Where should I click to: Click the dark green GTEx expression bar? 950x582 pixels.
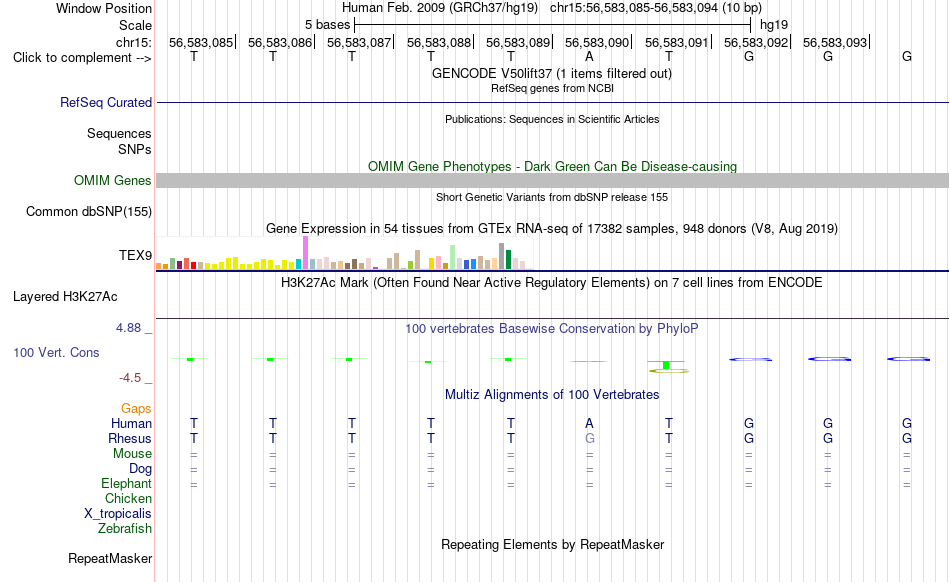509,259
